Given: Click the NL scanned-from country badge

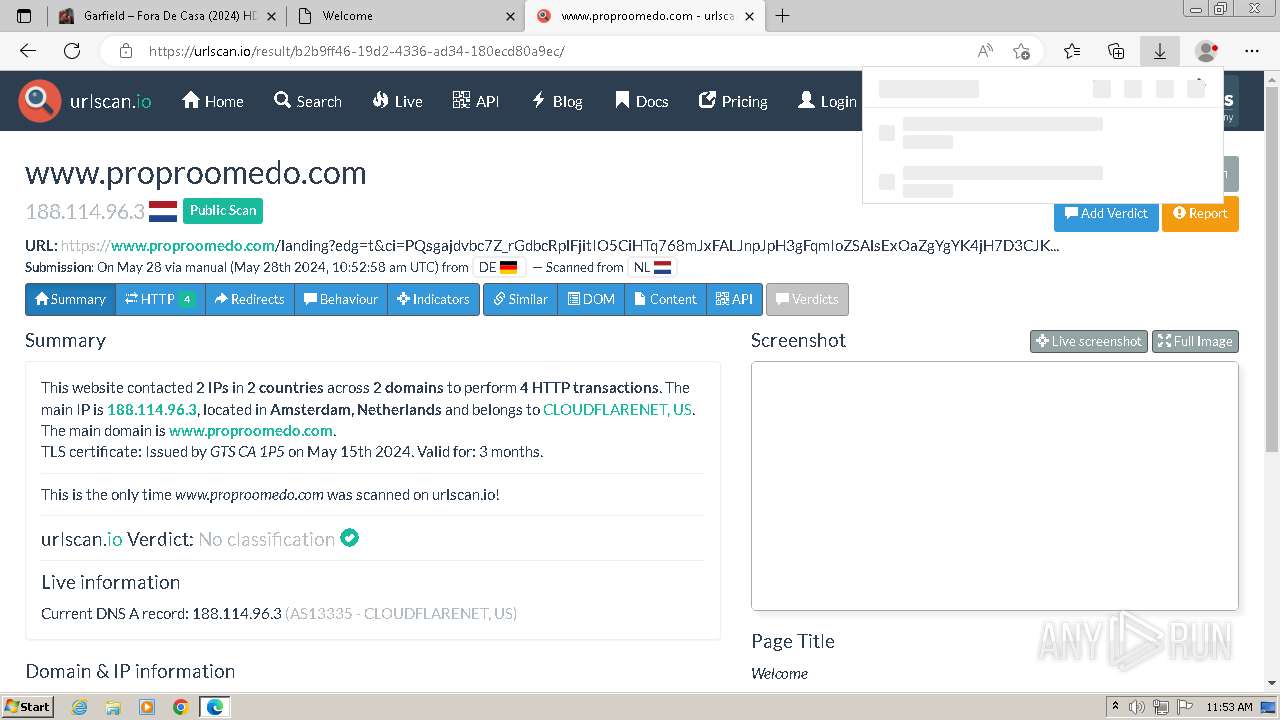Looking at the screenshot, I should click(652, 268).
